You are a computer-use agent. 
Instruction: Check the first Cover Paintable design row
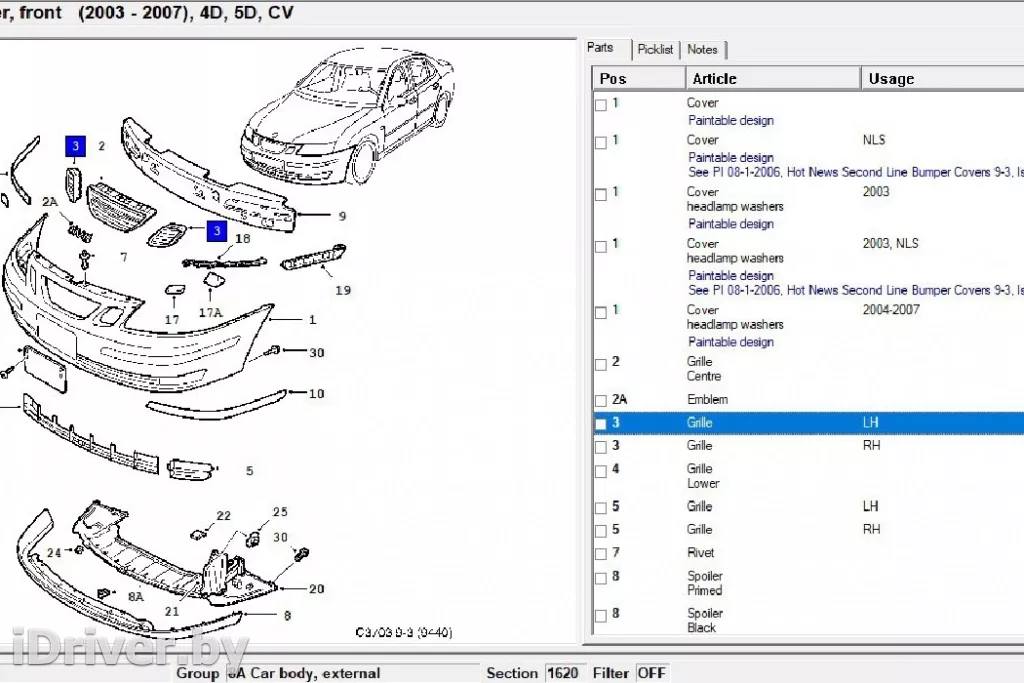[601, 104]
